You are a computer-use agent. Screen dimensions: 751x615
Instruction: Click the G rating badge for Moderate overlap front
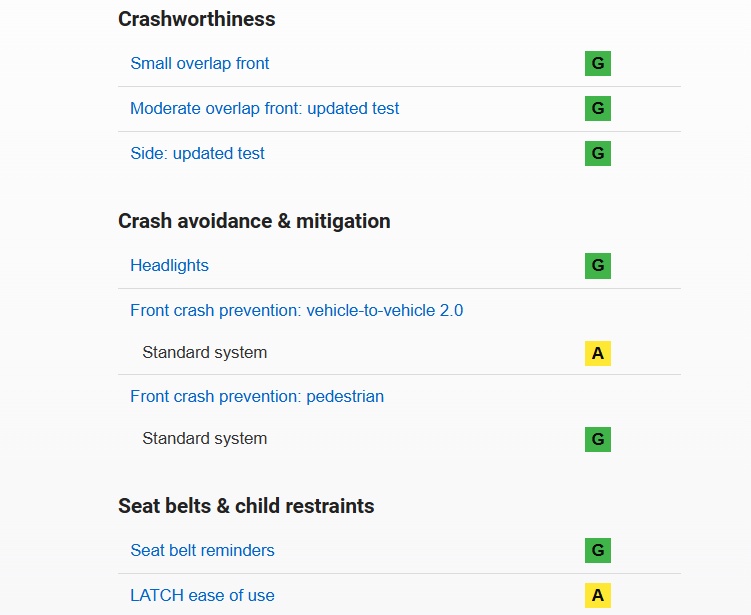point(598,108)
